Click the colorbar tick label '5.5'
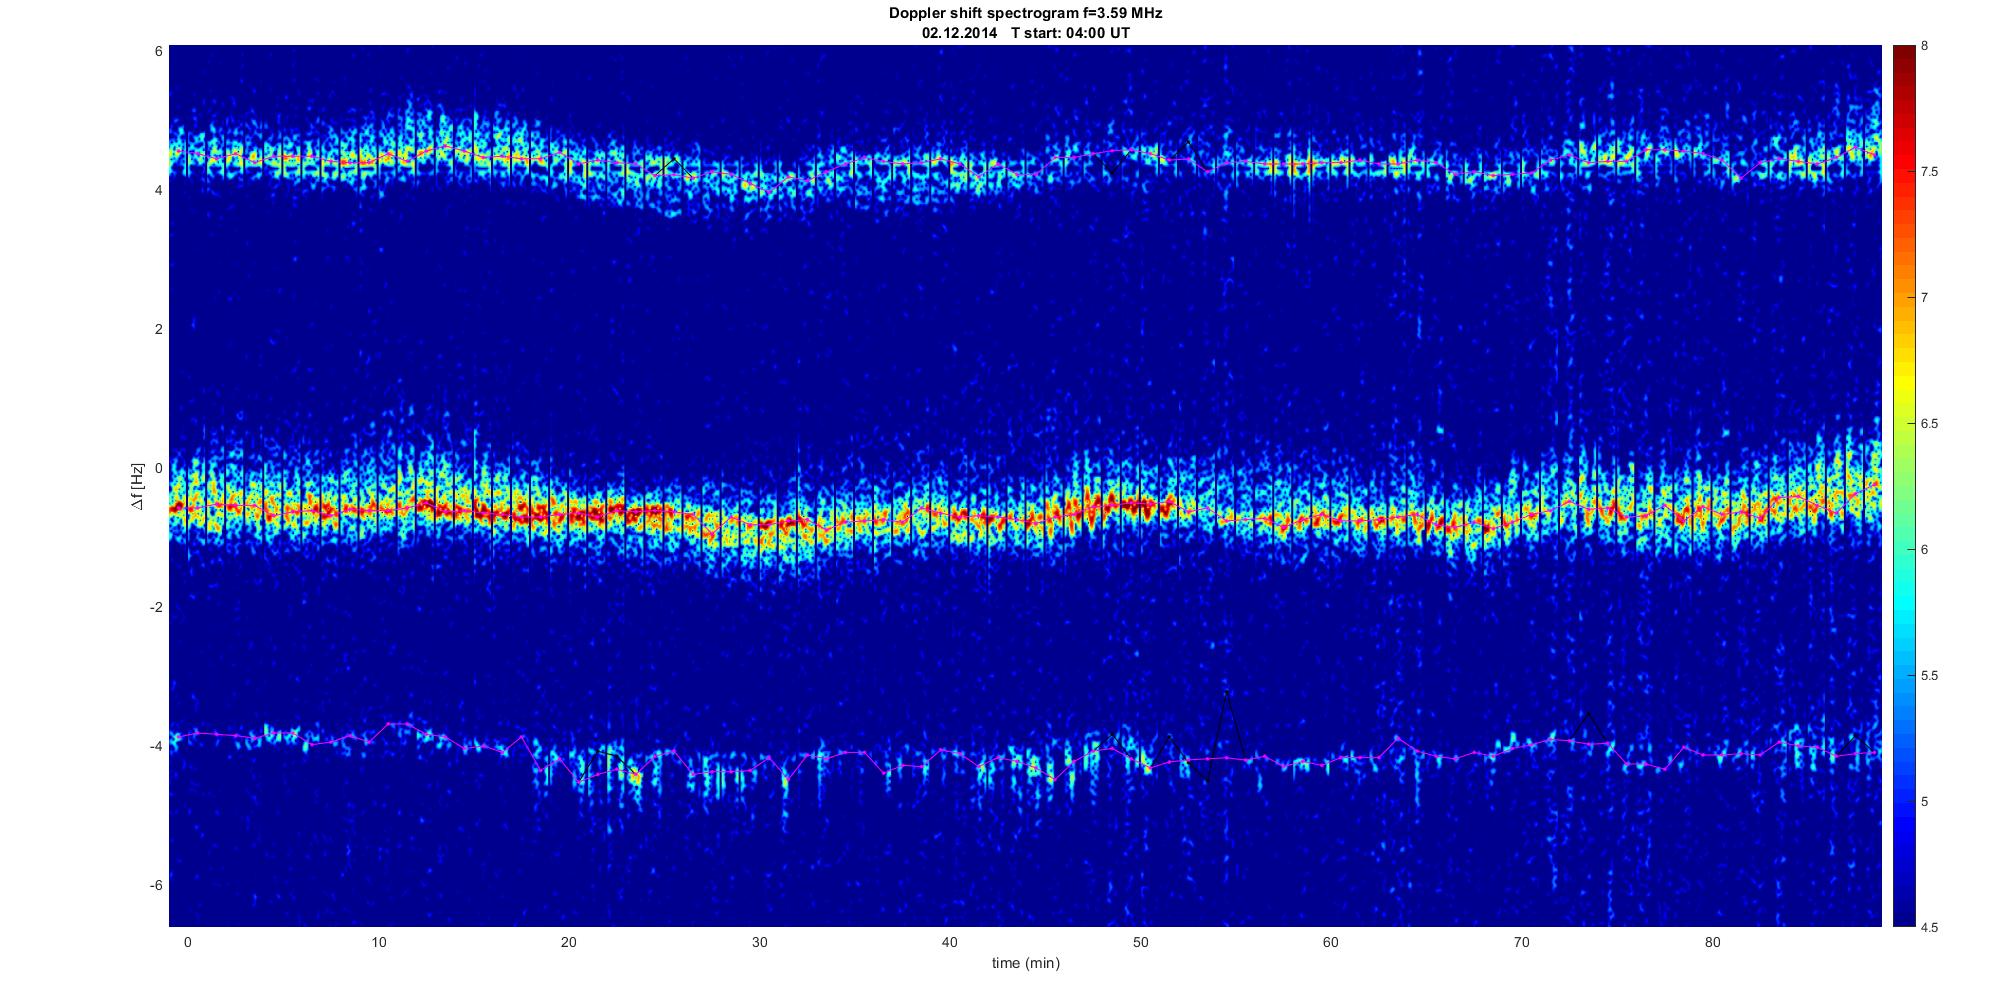 [1929, 676]
